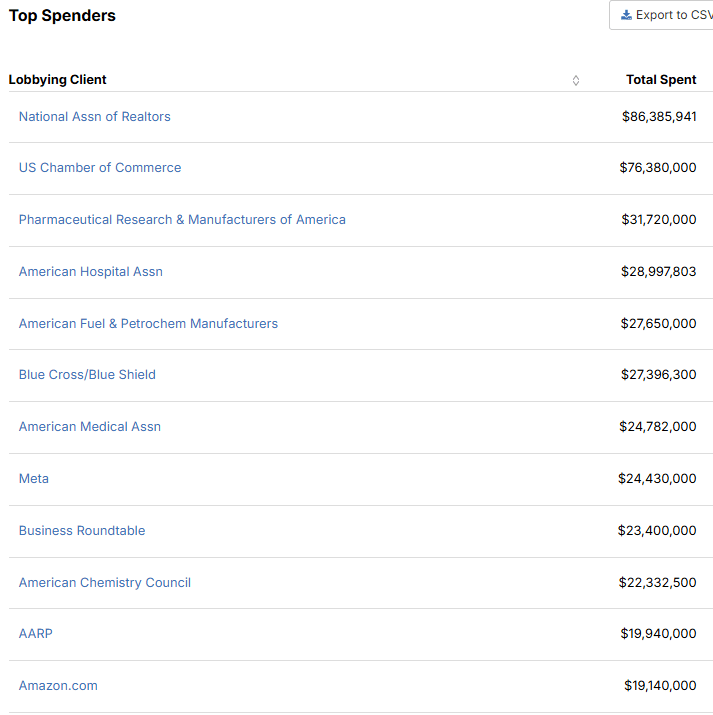This screenshot has height=715, width=713.
Task: Click the Amazon.com client link
Action: (x=58, y=685)
